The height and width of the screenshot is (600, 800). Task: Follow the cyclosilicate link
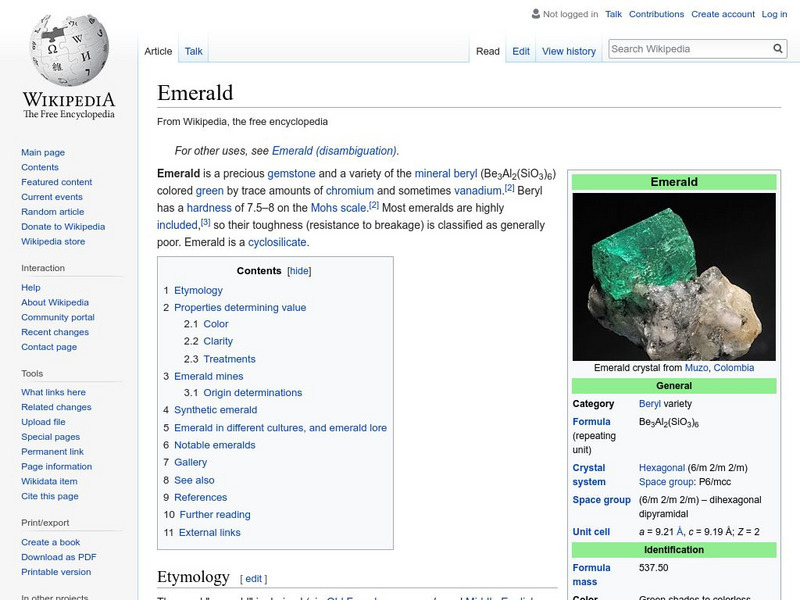point(277,242)
